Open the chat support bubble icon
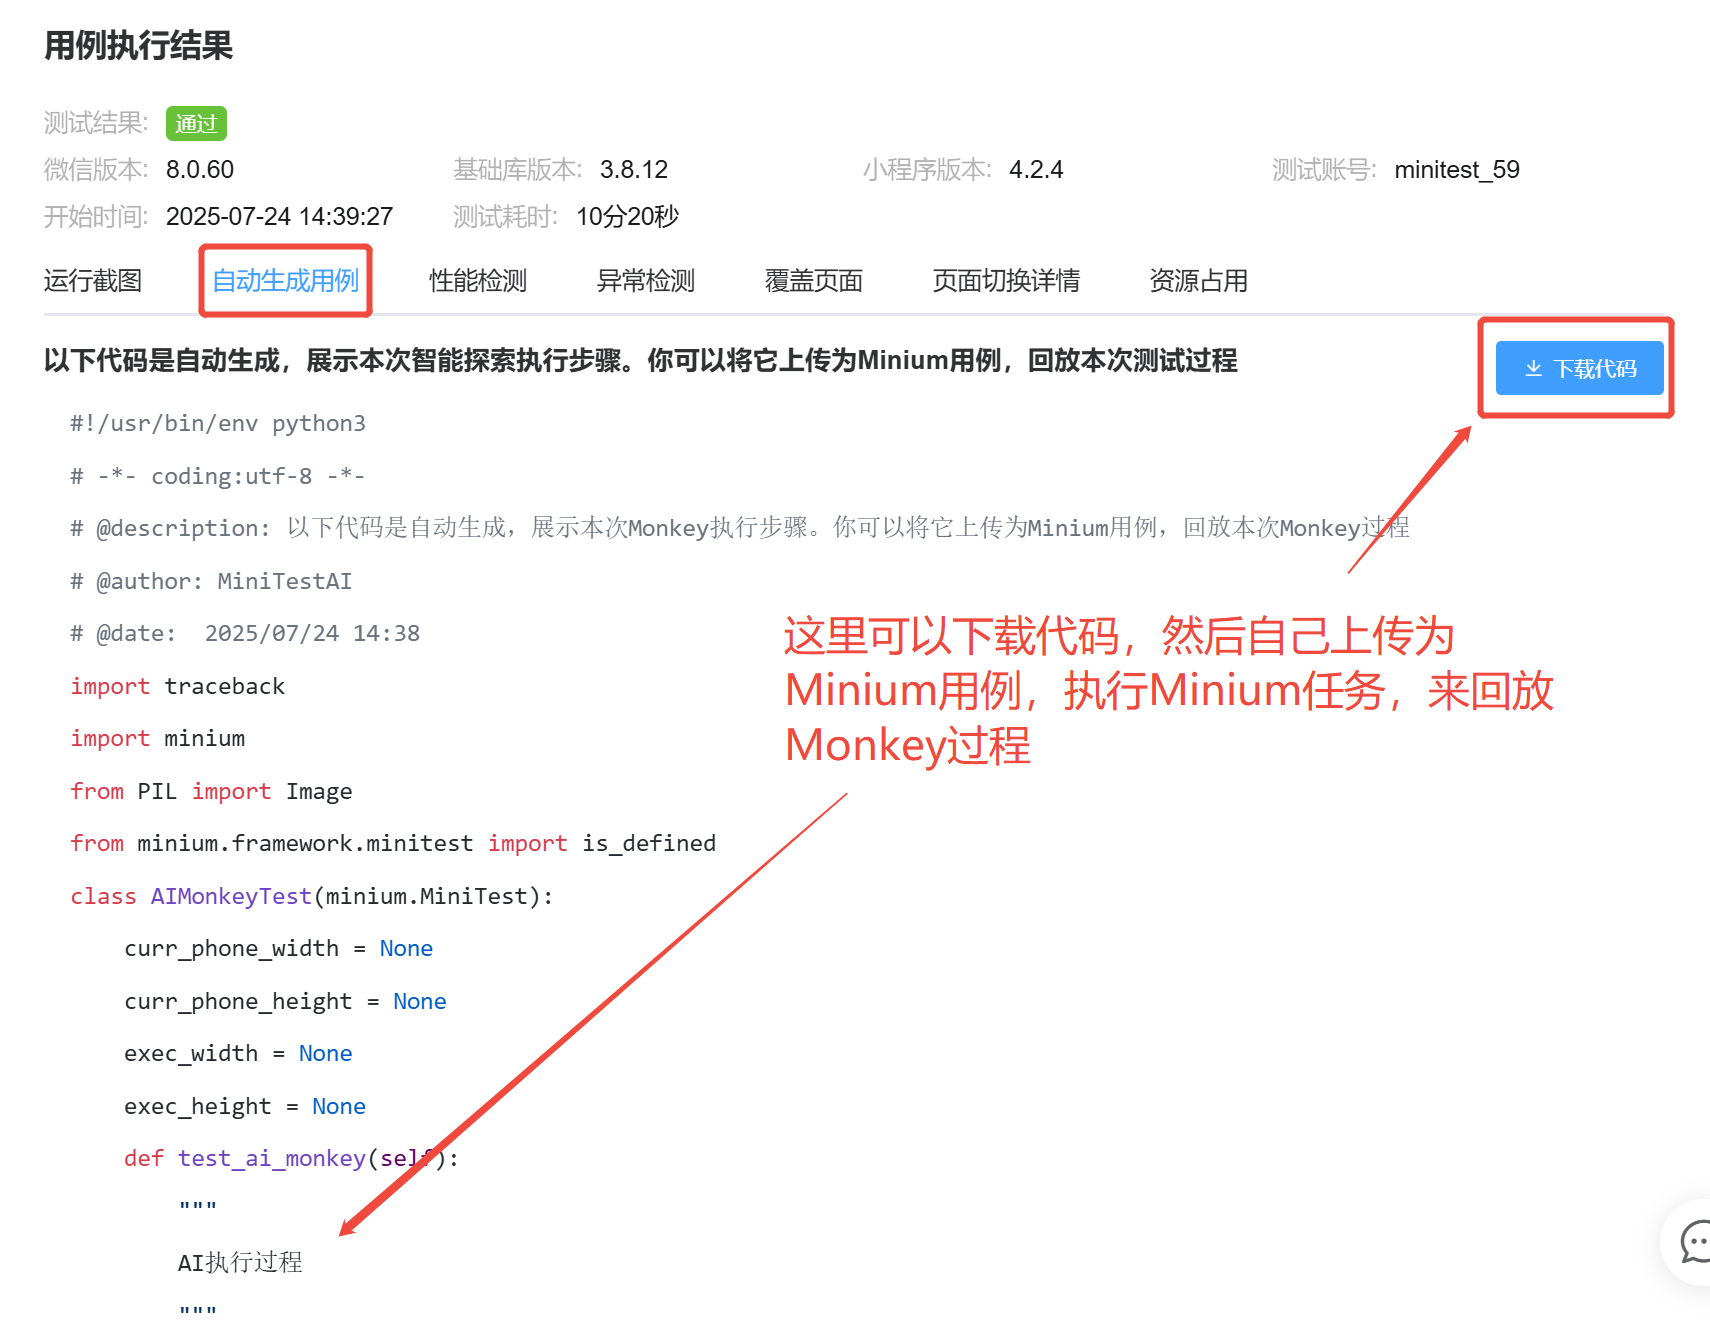 1694,1242
